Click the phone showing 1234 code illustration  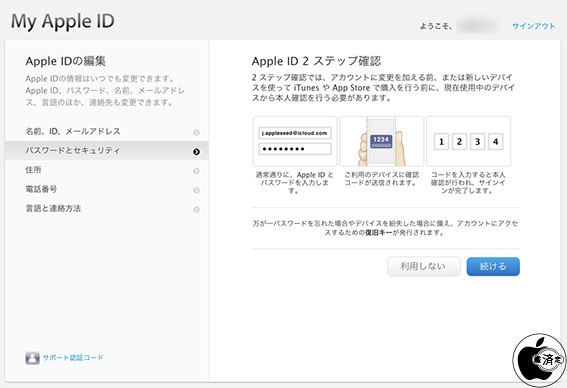pos(381,141)
